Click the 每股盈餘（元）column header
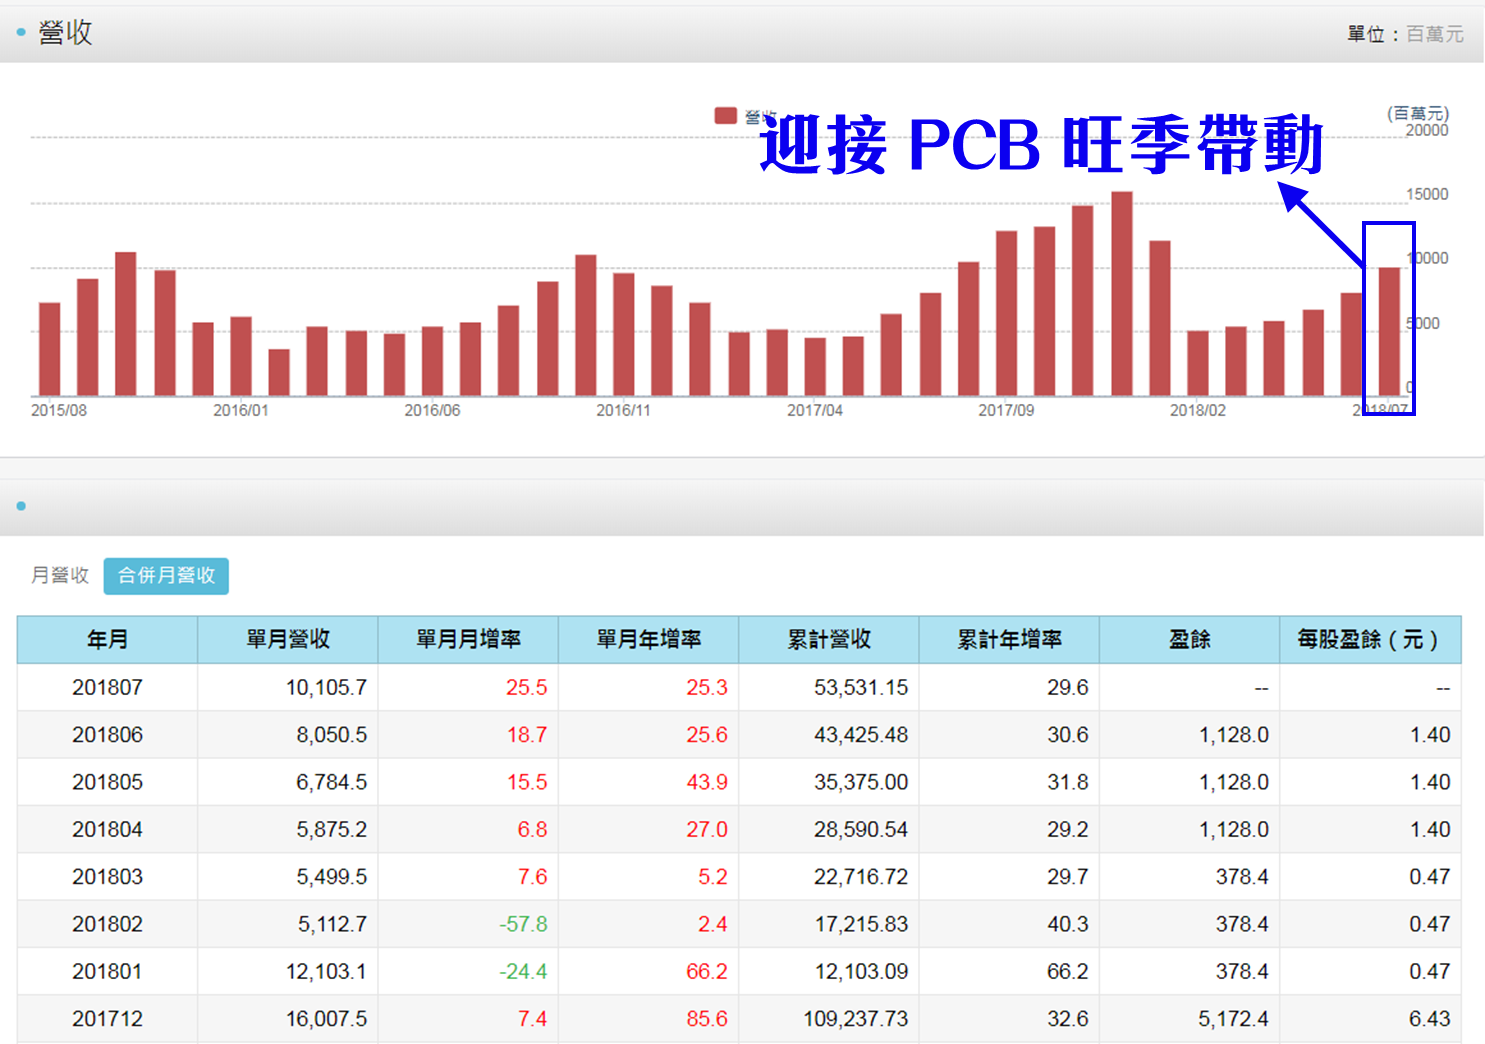The width and height of the screenshot is (1485, 1044). coord(1370,639)
